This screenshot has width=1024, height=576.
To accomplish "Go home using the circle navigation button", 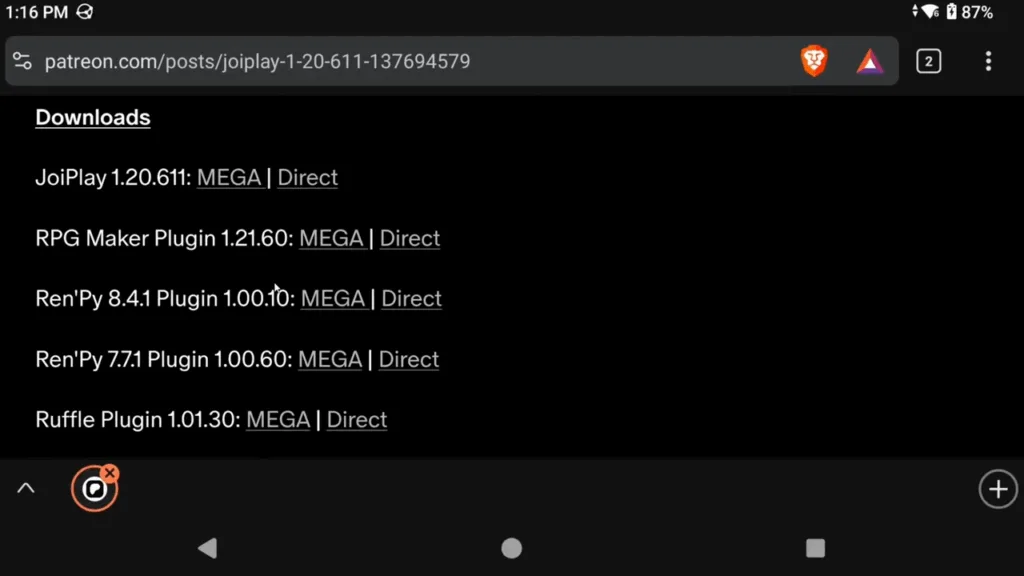I will (x=511, y=548).
